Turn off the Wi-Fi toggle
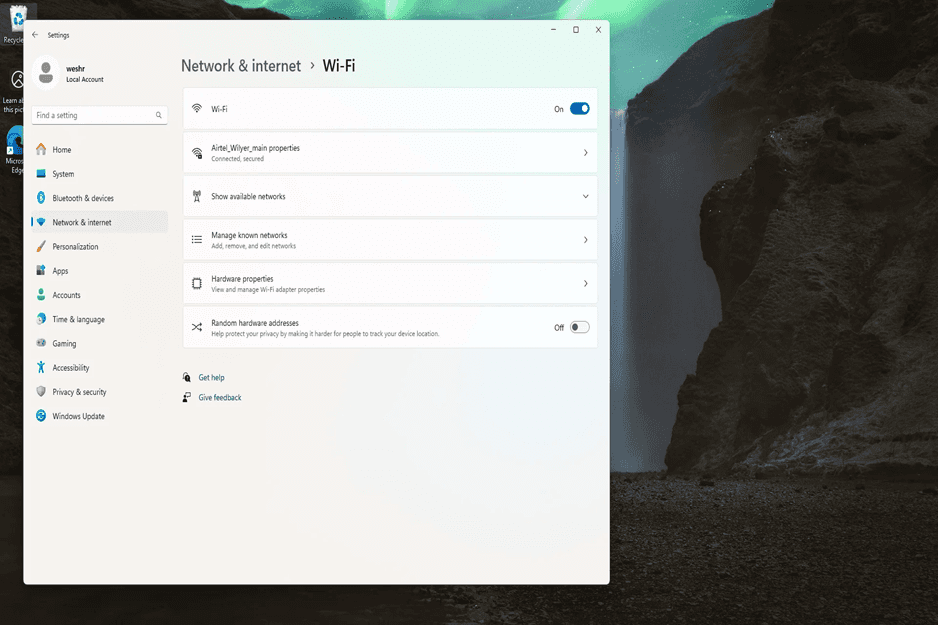The height and width of the screenshot is (625, 938). [x=579, y=109]
